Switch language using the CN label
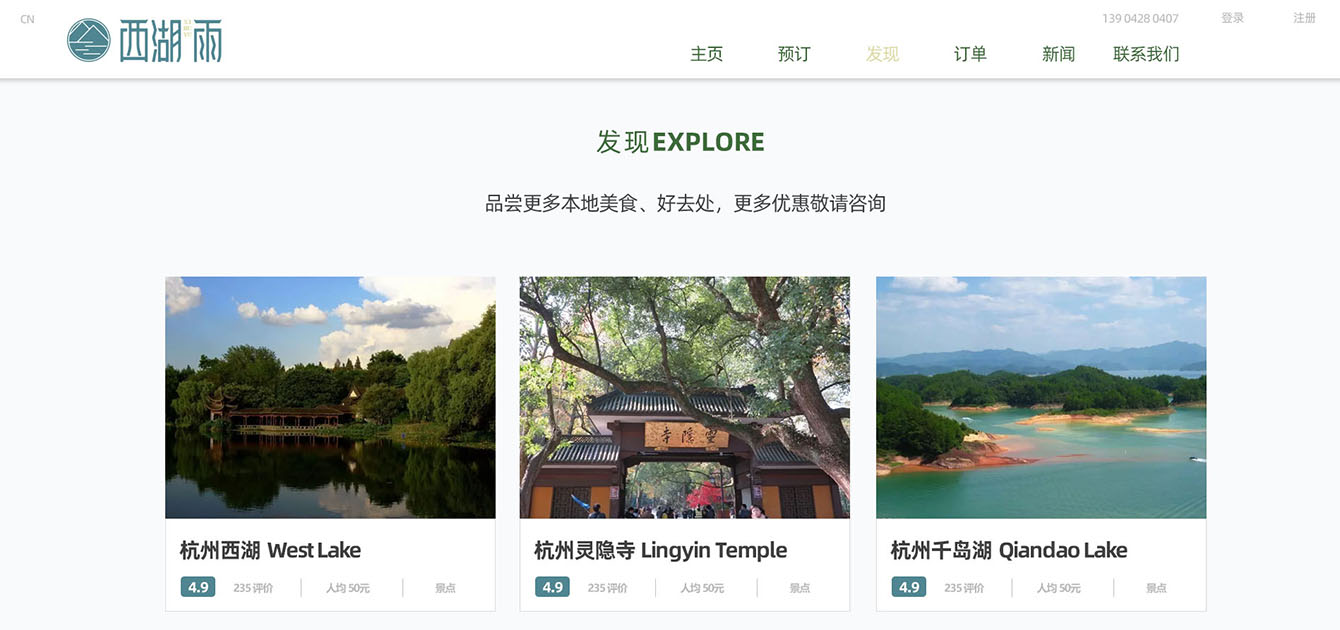Viewport: 1340px width, 630px height. [27, 19]
